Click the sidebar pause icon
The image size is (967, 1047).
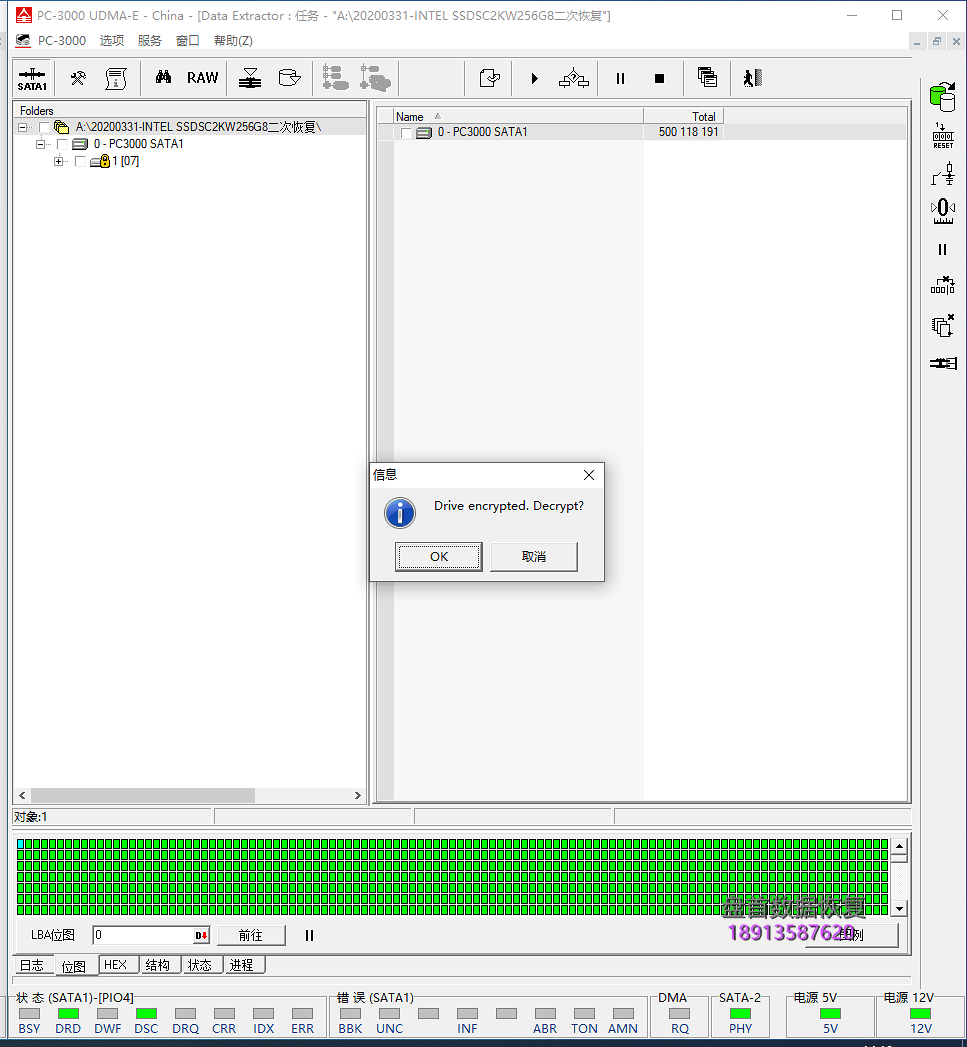point(942,250)
